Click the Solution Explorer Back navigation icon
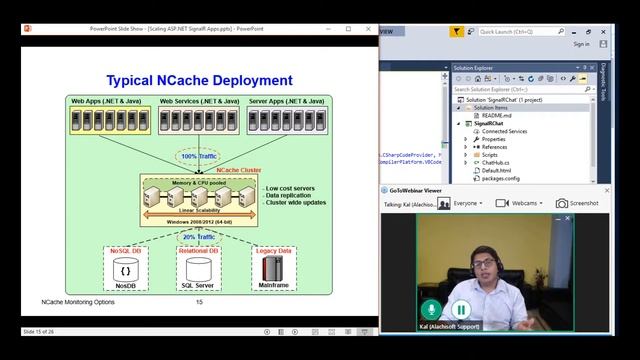 [458, 79]
